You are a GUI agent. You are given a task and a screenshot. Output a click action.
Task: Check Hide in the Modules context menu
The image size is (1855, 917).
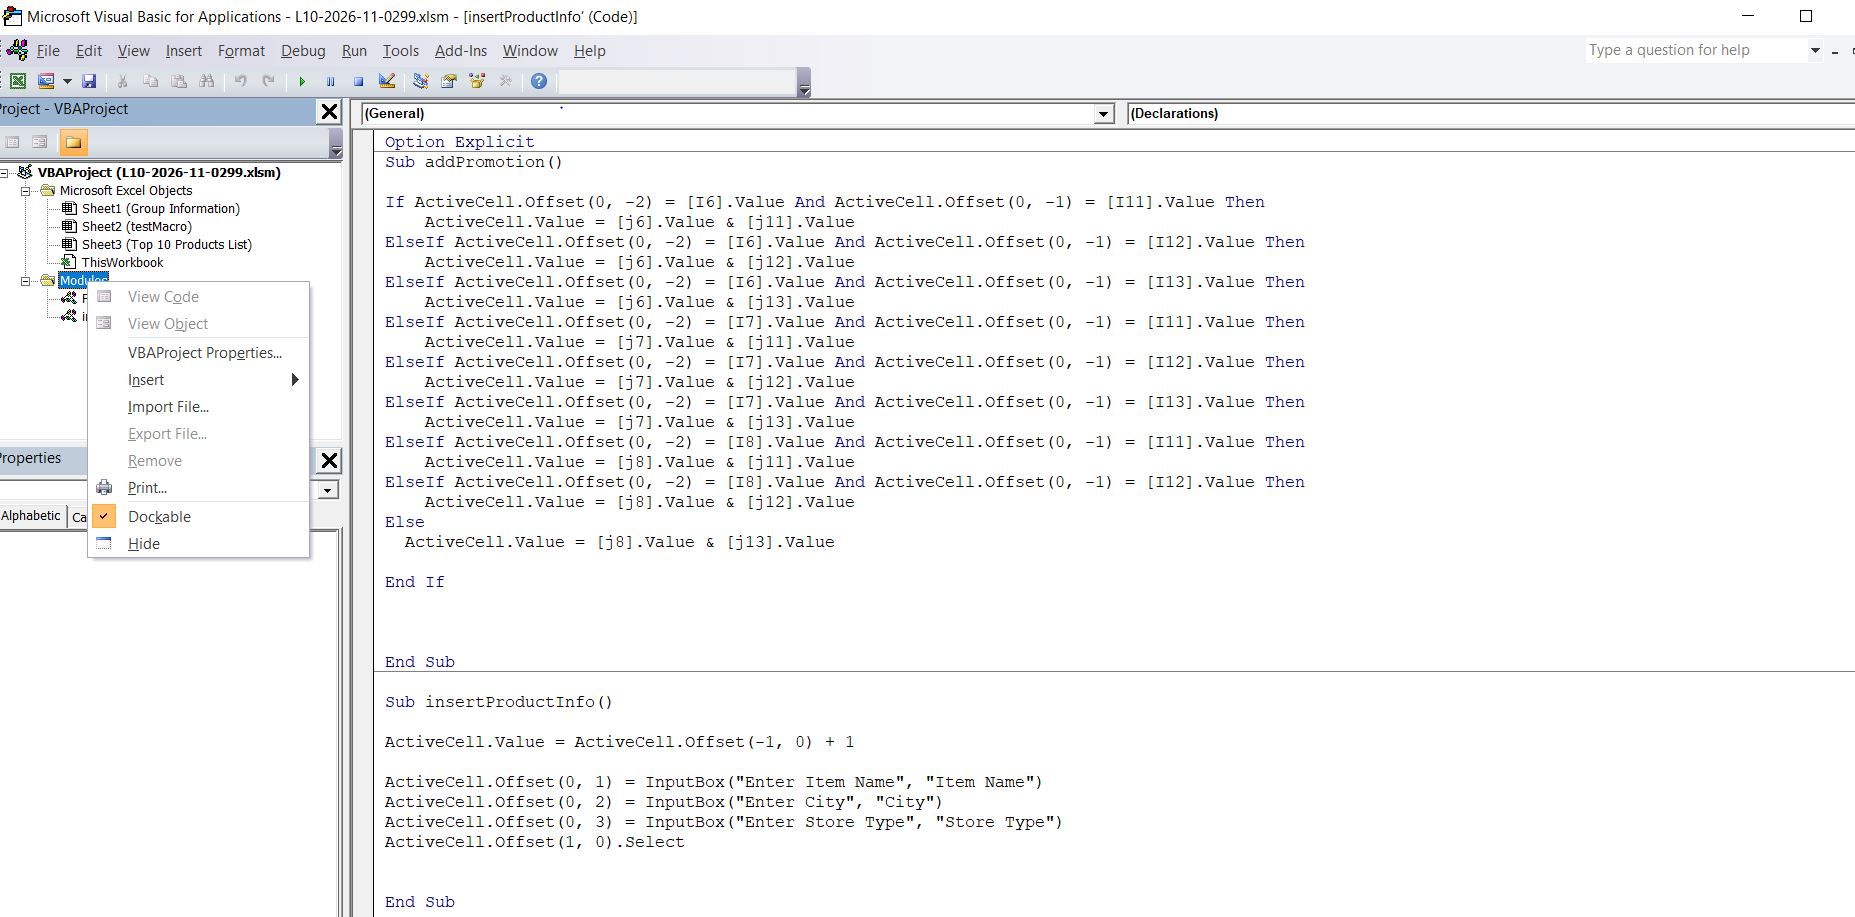tap(144, 543)
